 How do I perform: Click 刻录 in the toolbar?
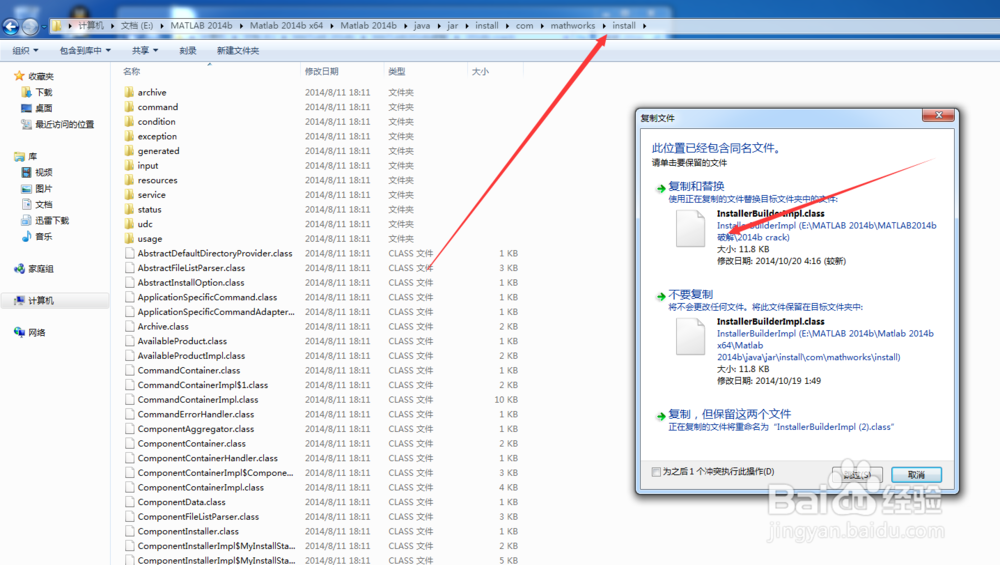[x=188, y=50]
